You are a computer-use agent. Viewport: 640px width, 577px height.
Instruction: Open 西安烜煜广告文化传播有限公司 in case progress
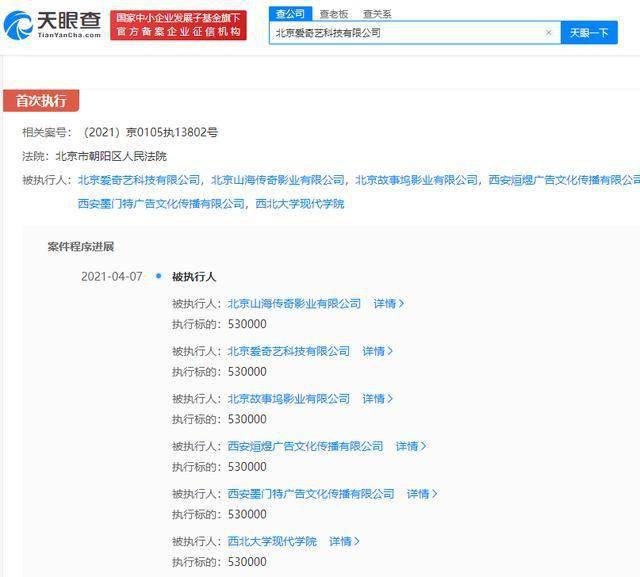coord(305,446)
